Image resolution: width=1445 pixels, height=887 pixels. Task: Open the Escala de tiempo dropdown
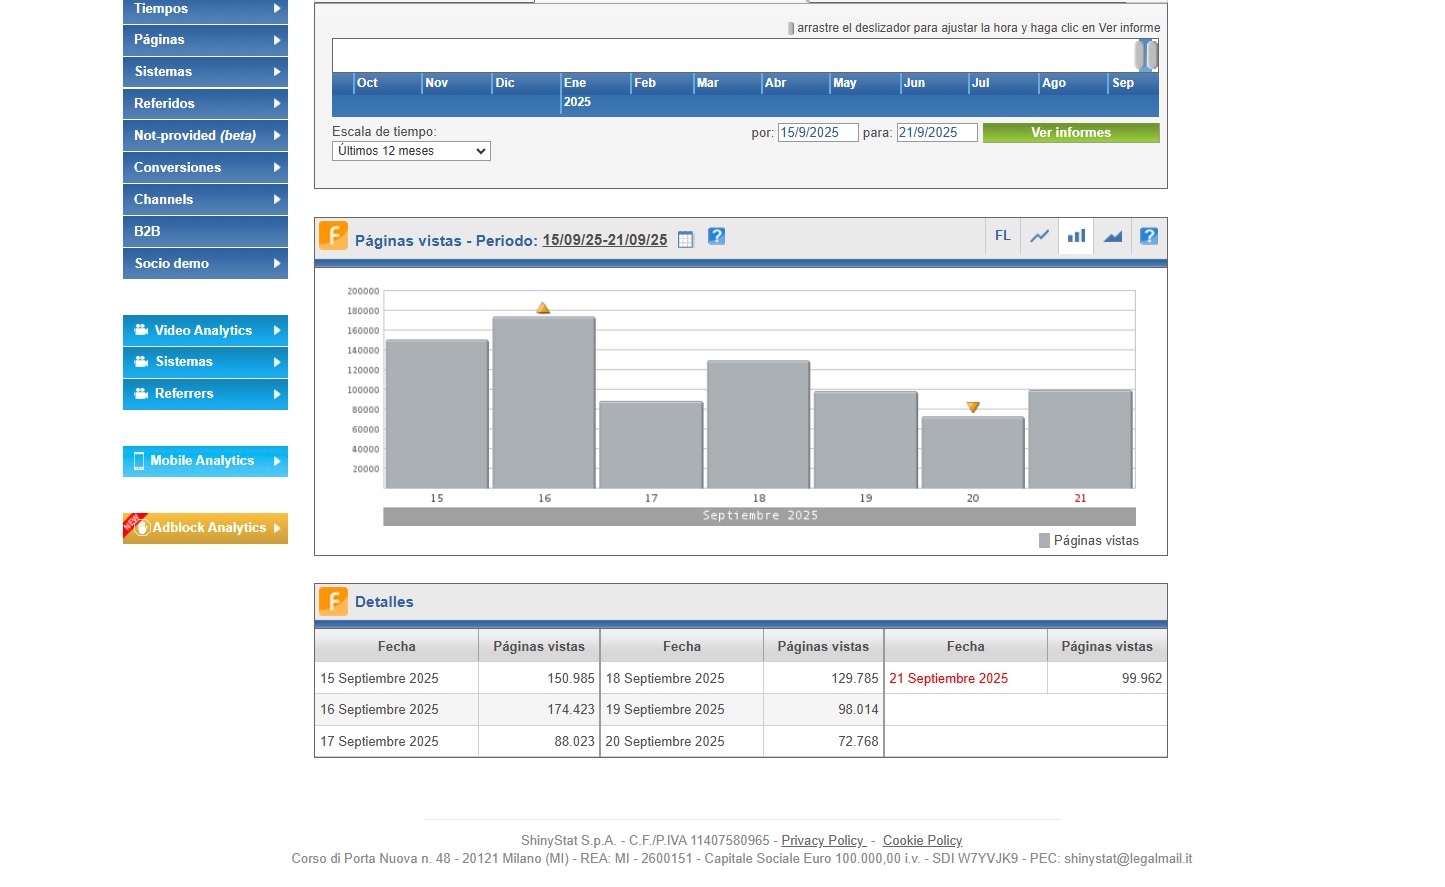coord(411,151)
